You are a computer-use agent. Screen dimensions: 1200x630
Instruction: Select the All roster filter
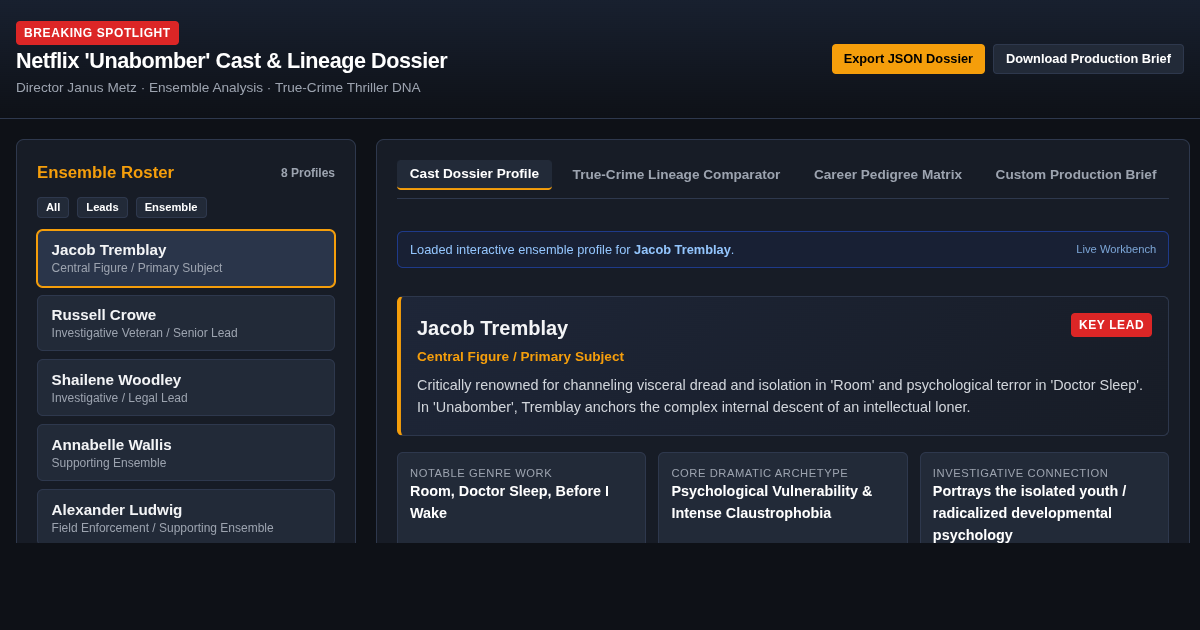pos(53,207)
